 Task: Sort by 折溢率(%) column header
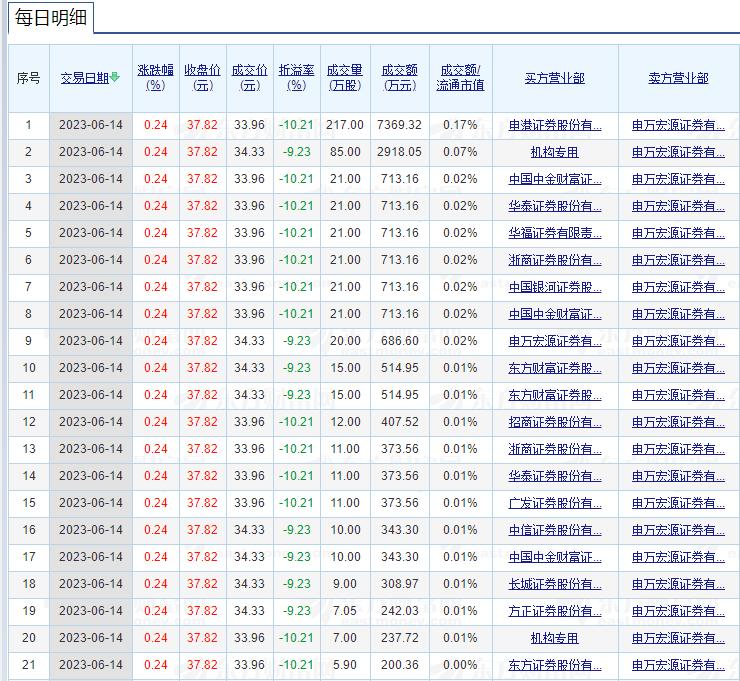(x=296, y=78)
